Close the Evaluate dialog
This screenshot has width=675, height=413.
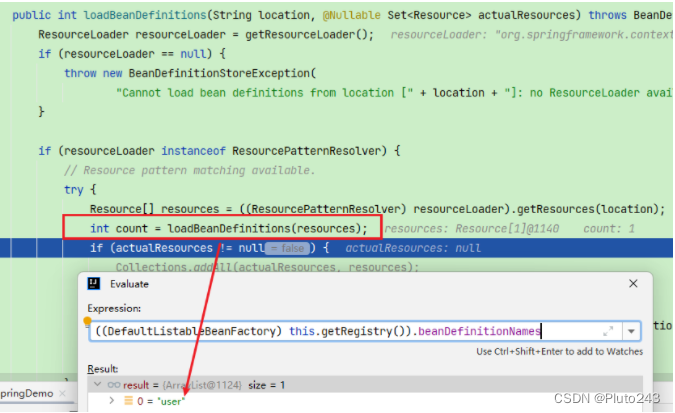tap(633, 283)
